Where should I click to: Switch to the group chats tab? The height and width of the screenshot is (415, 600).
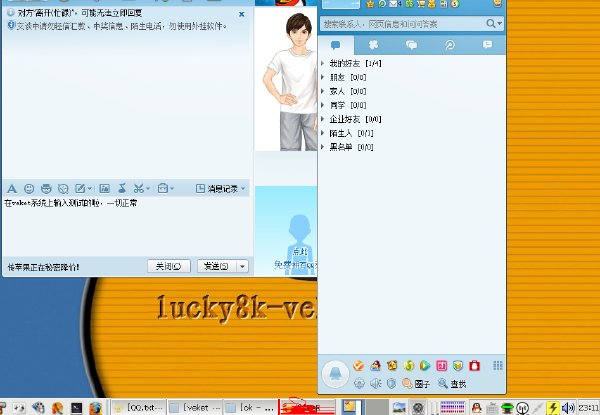coord(411,45)
